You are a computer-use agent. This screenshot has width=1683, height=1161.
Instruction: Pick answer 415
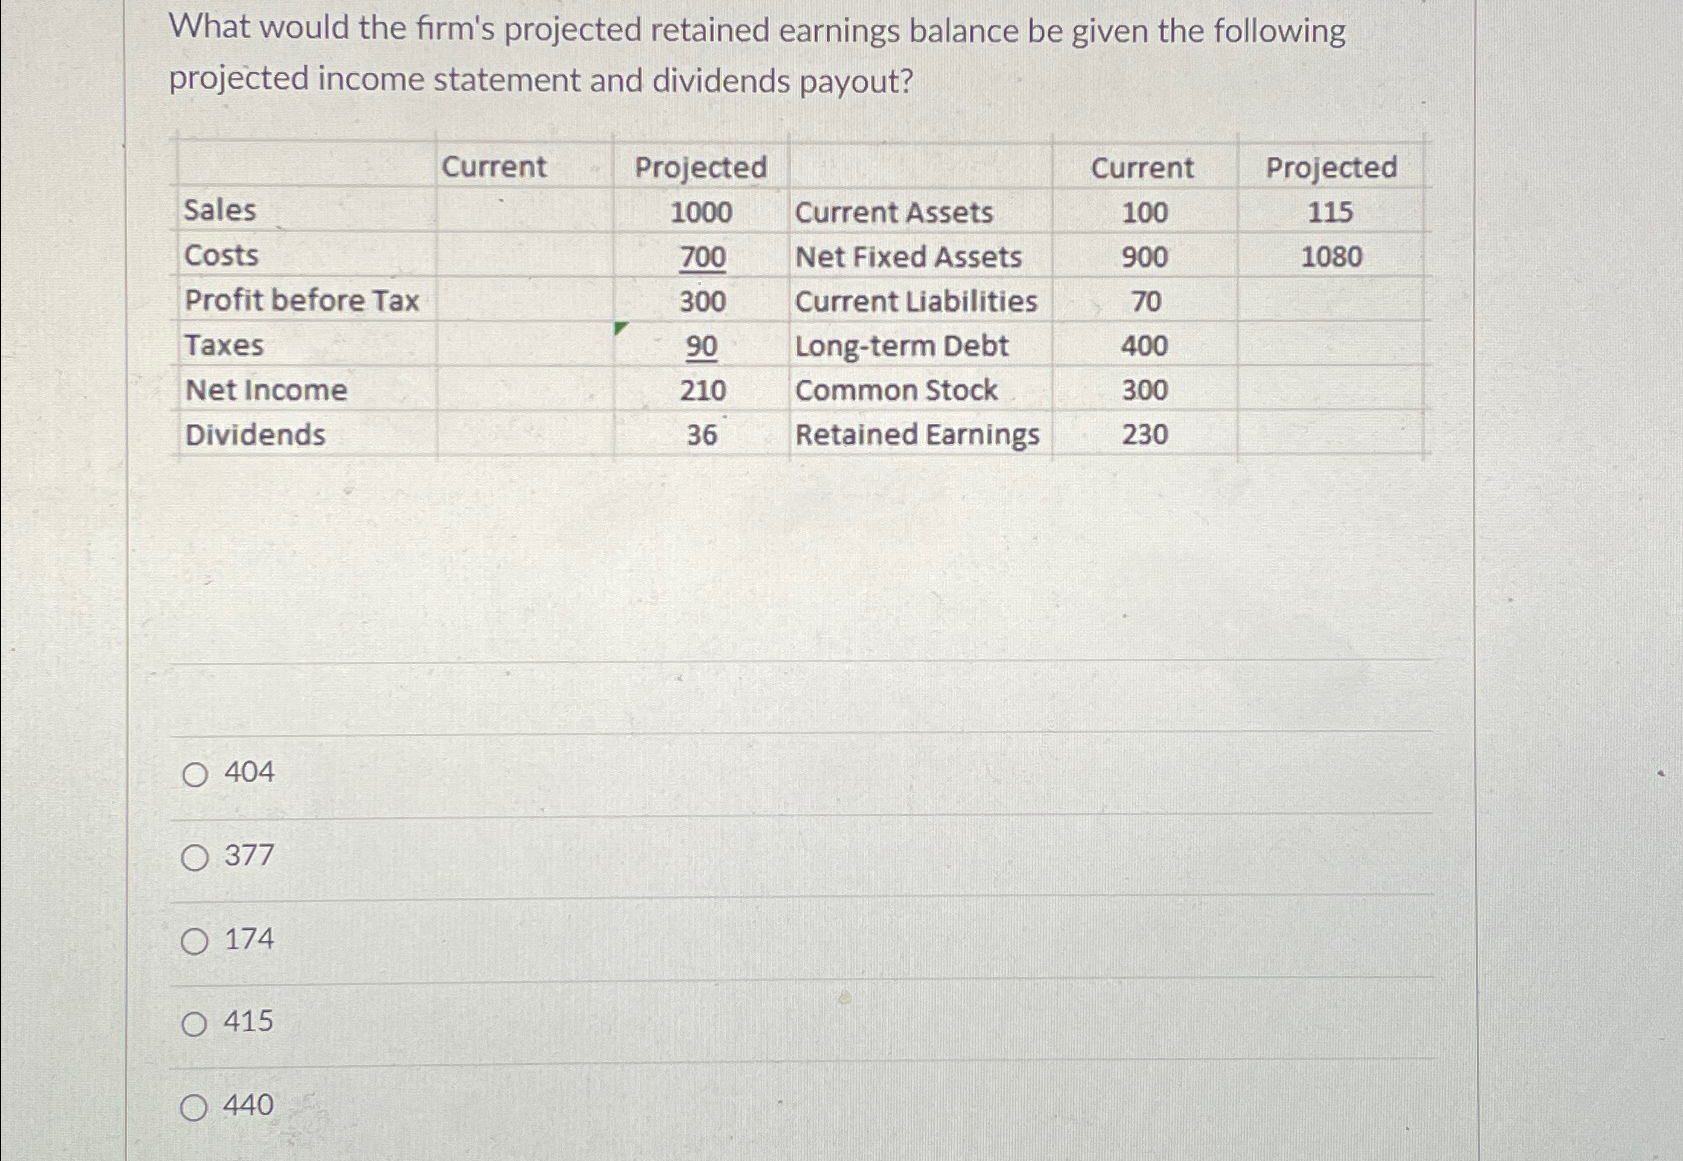(x=196, y=1023)
